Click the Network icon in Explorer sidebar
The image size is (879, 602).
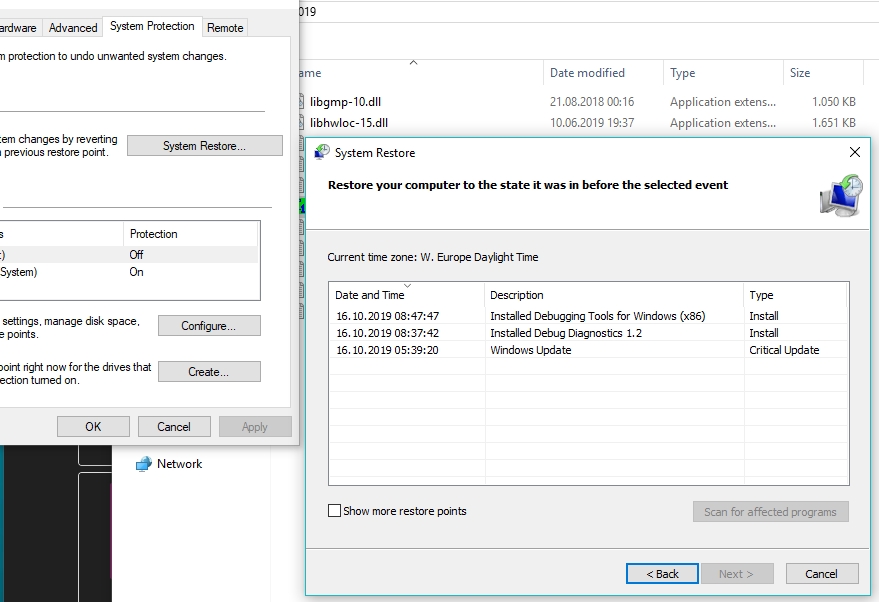coord(144,464)
